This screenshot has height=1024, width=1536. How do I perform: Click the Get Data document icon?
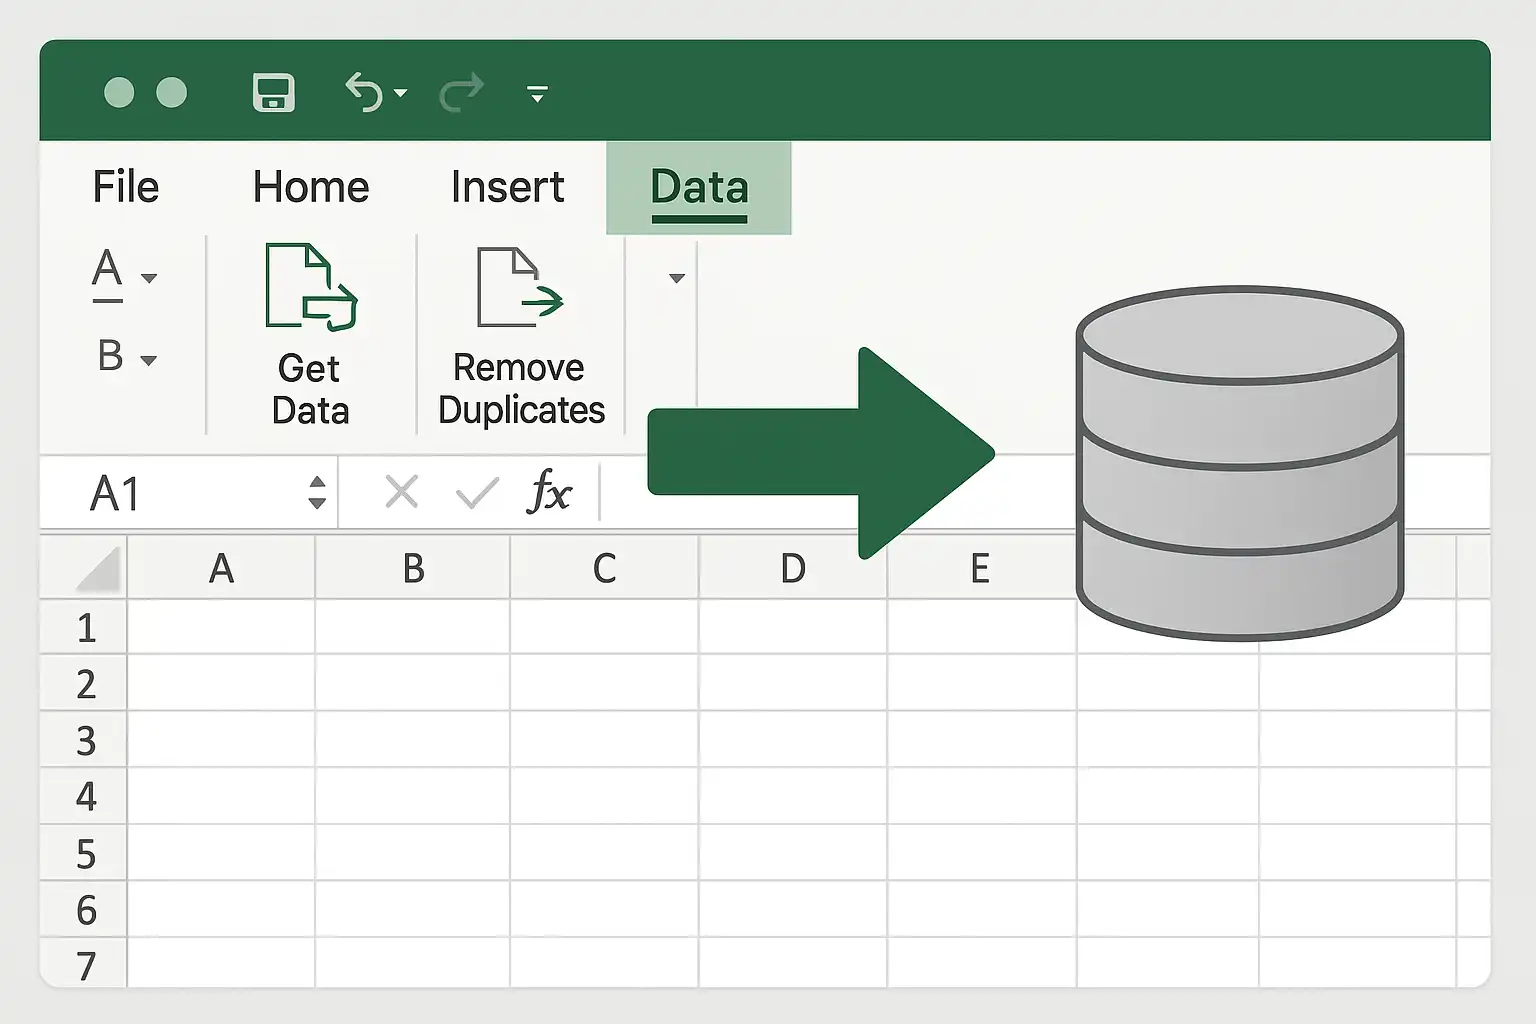[x=311, y=287]
